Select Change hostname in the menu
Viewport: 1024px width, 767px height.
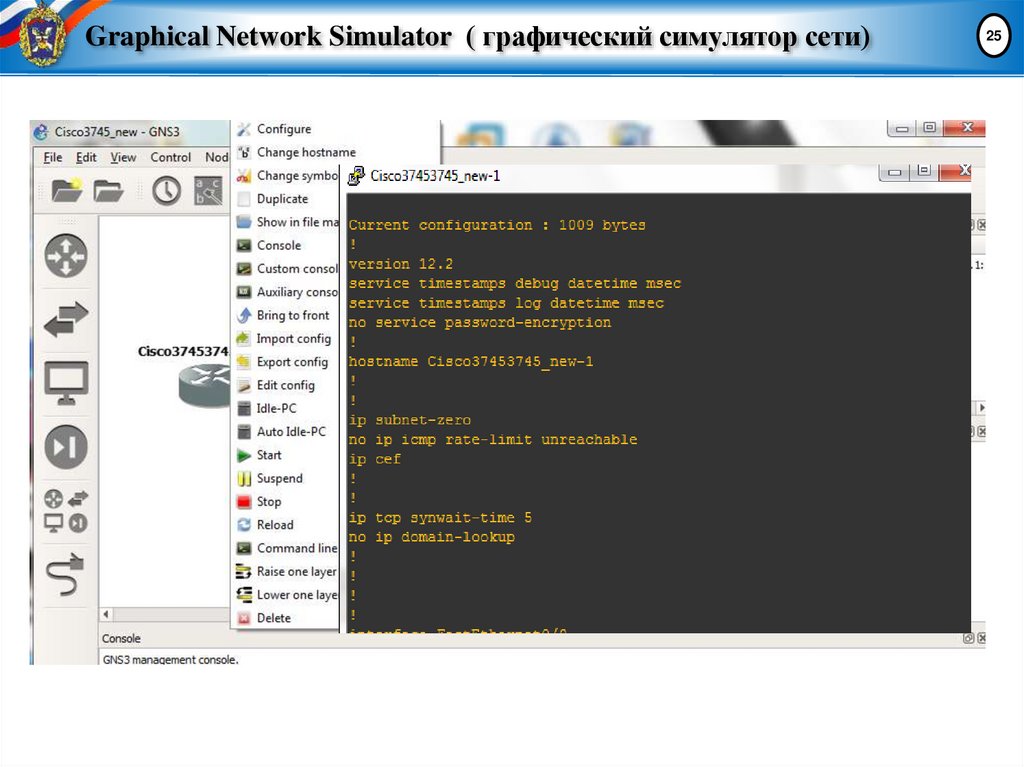click(295, 152)
